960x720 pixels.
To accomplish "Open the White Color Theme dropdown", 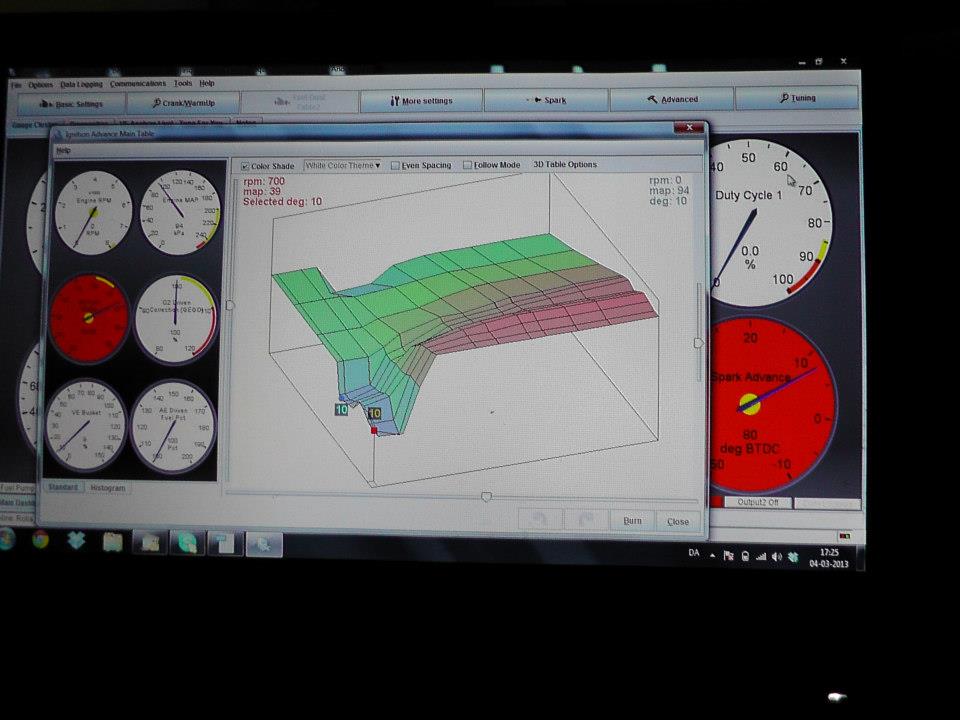I will pos(343,166).
